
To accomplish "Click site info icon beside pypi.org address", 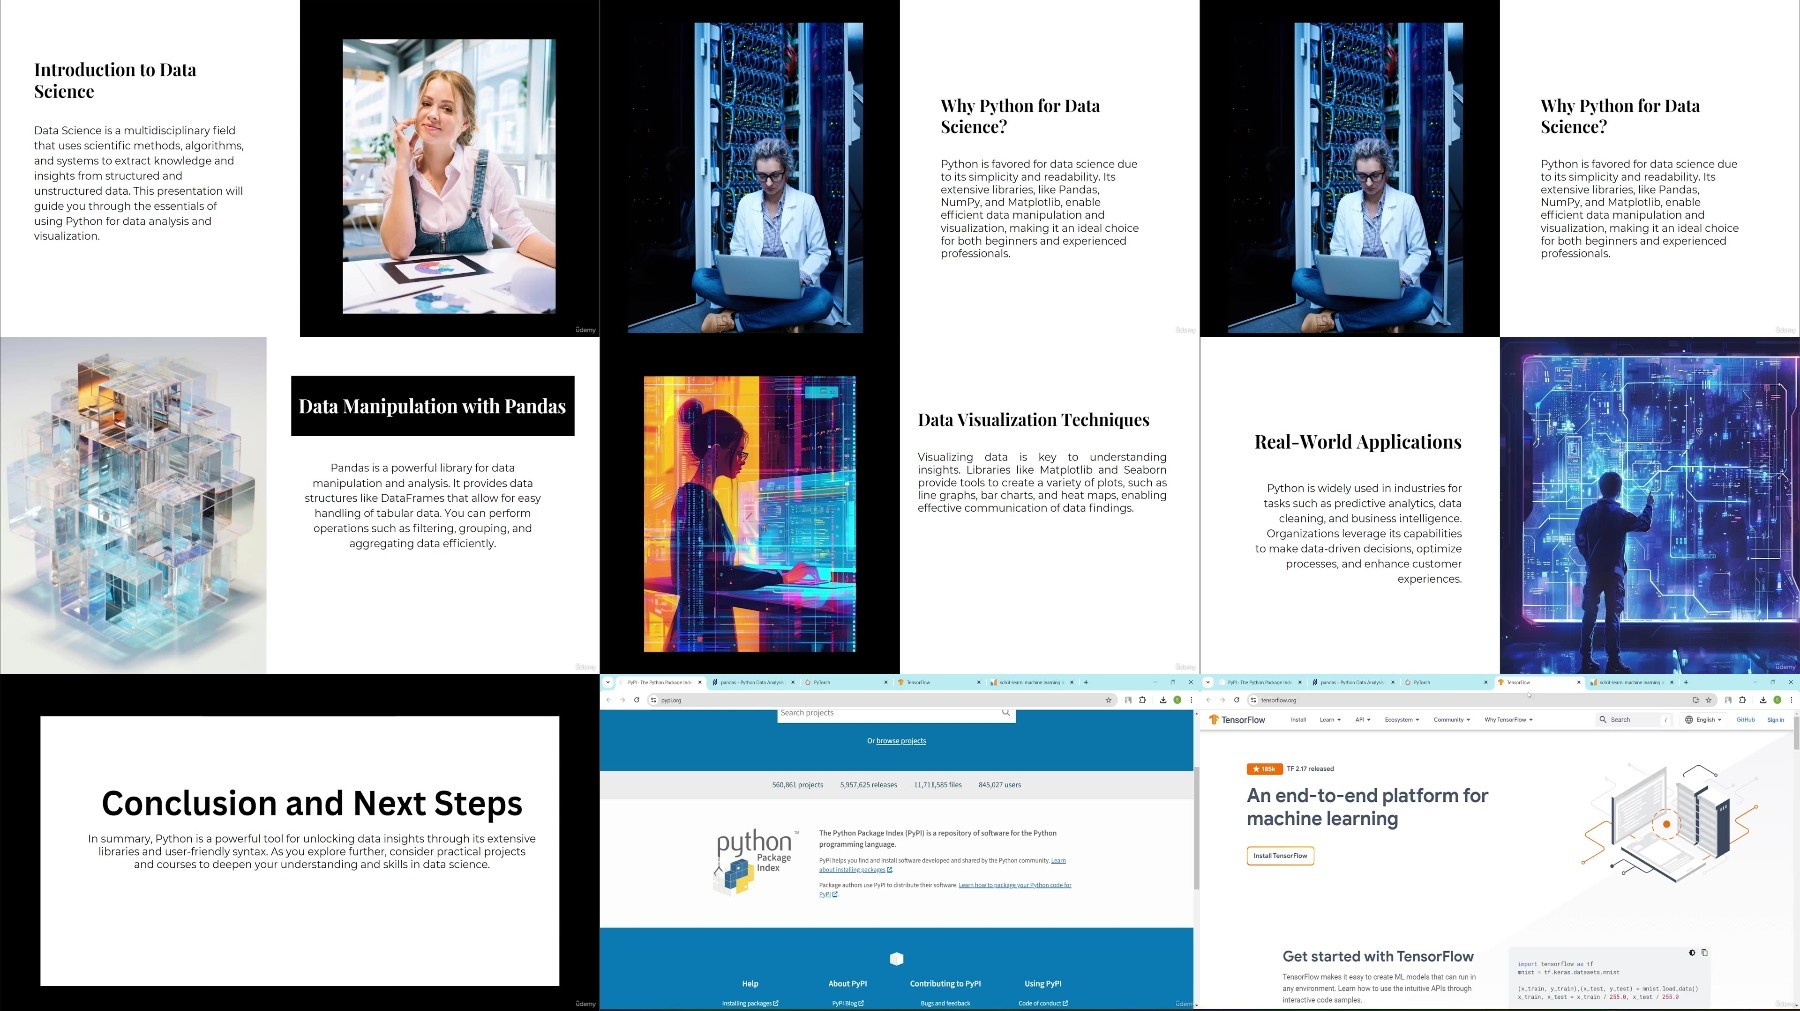I will click(x=654, y=700).
